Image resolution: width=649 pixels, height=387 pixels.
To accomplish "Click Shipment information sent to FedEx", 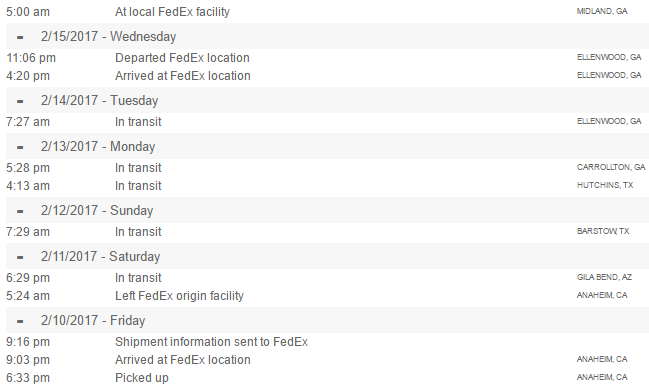I will pos(212,341).
